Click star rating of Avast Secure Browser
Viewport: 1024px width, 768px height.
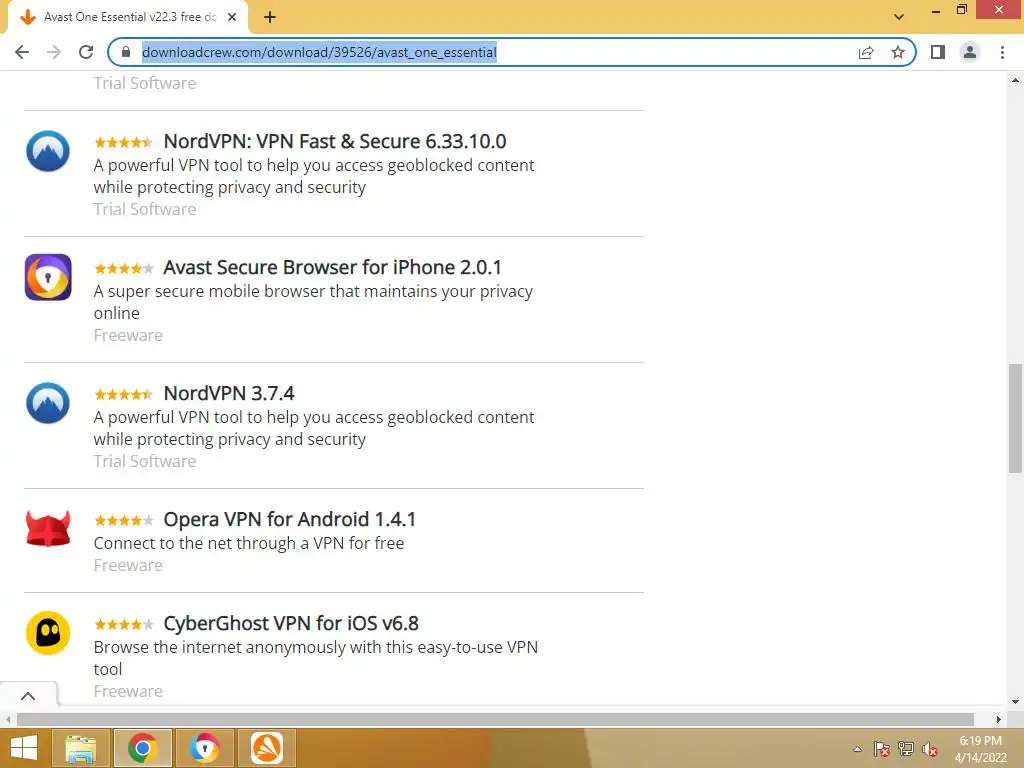[123, 268]
